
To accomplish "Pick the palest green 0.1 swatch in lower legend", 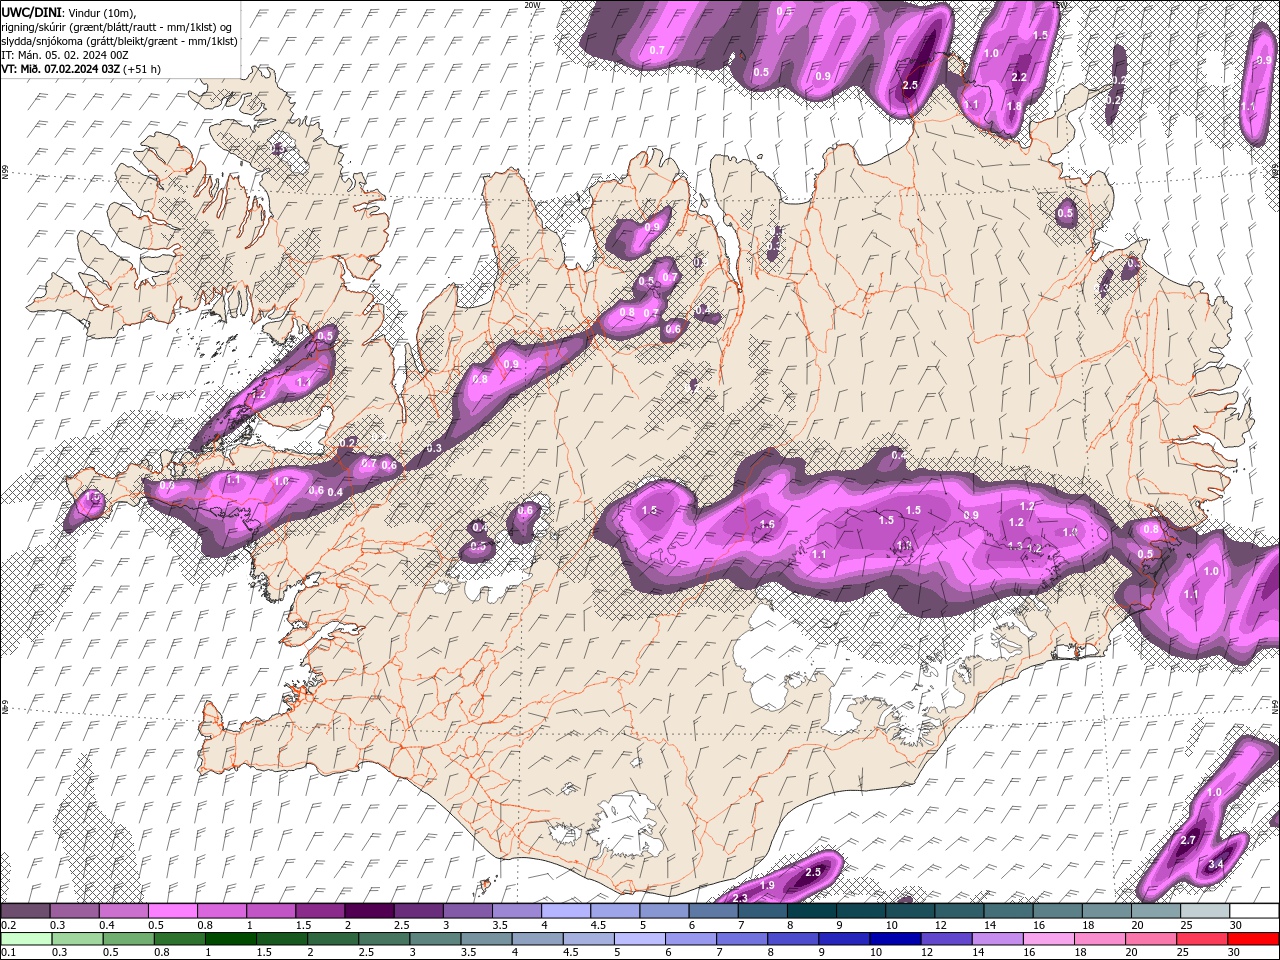I will [x=27, y=939].
